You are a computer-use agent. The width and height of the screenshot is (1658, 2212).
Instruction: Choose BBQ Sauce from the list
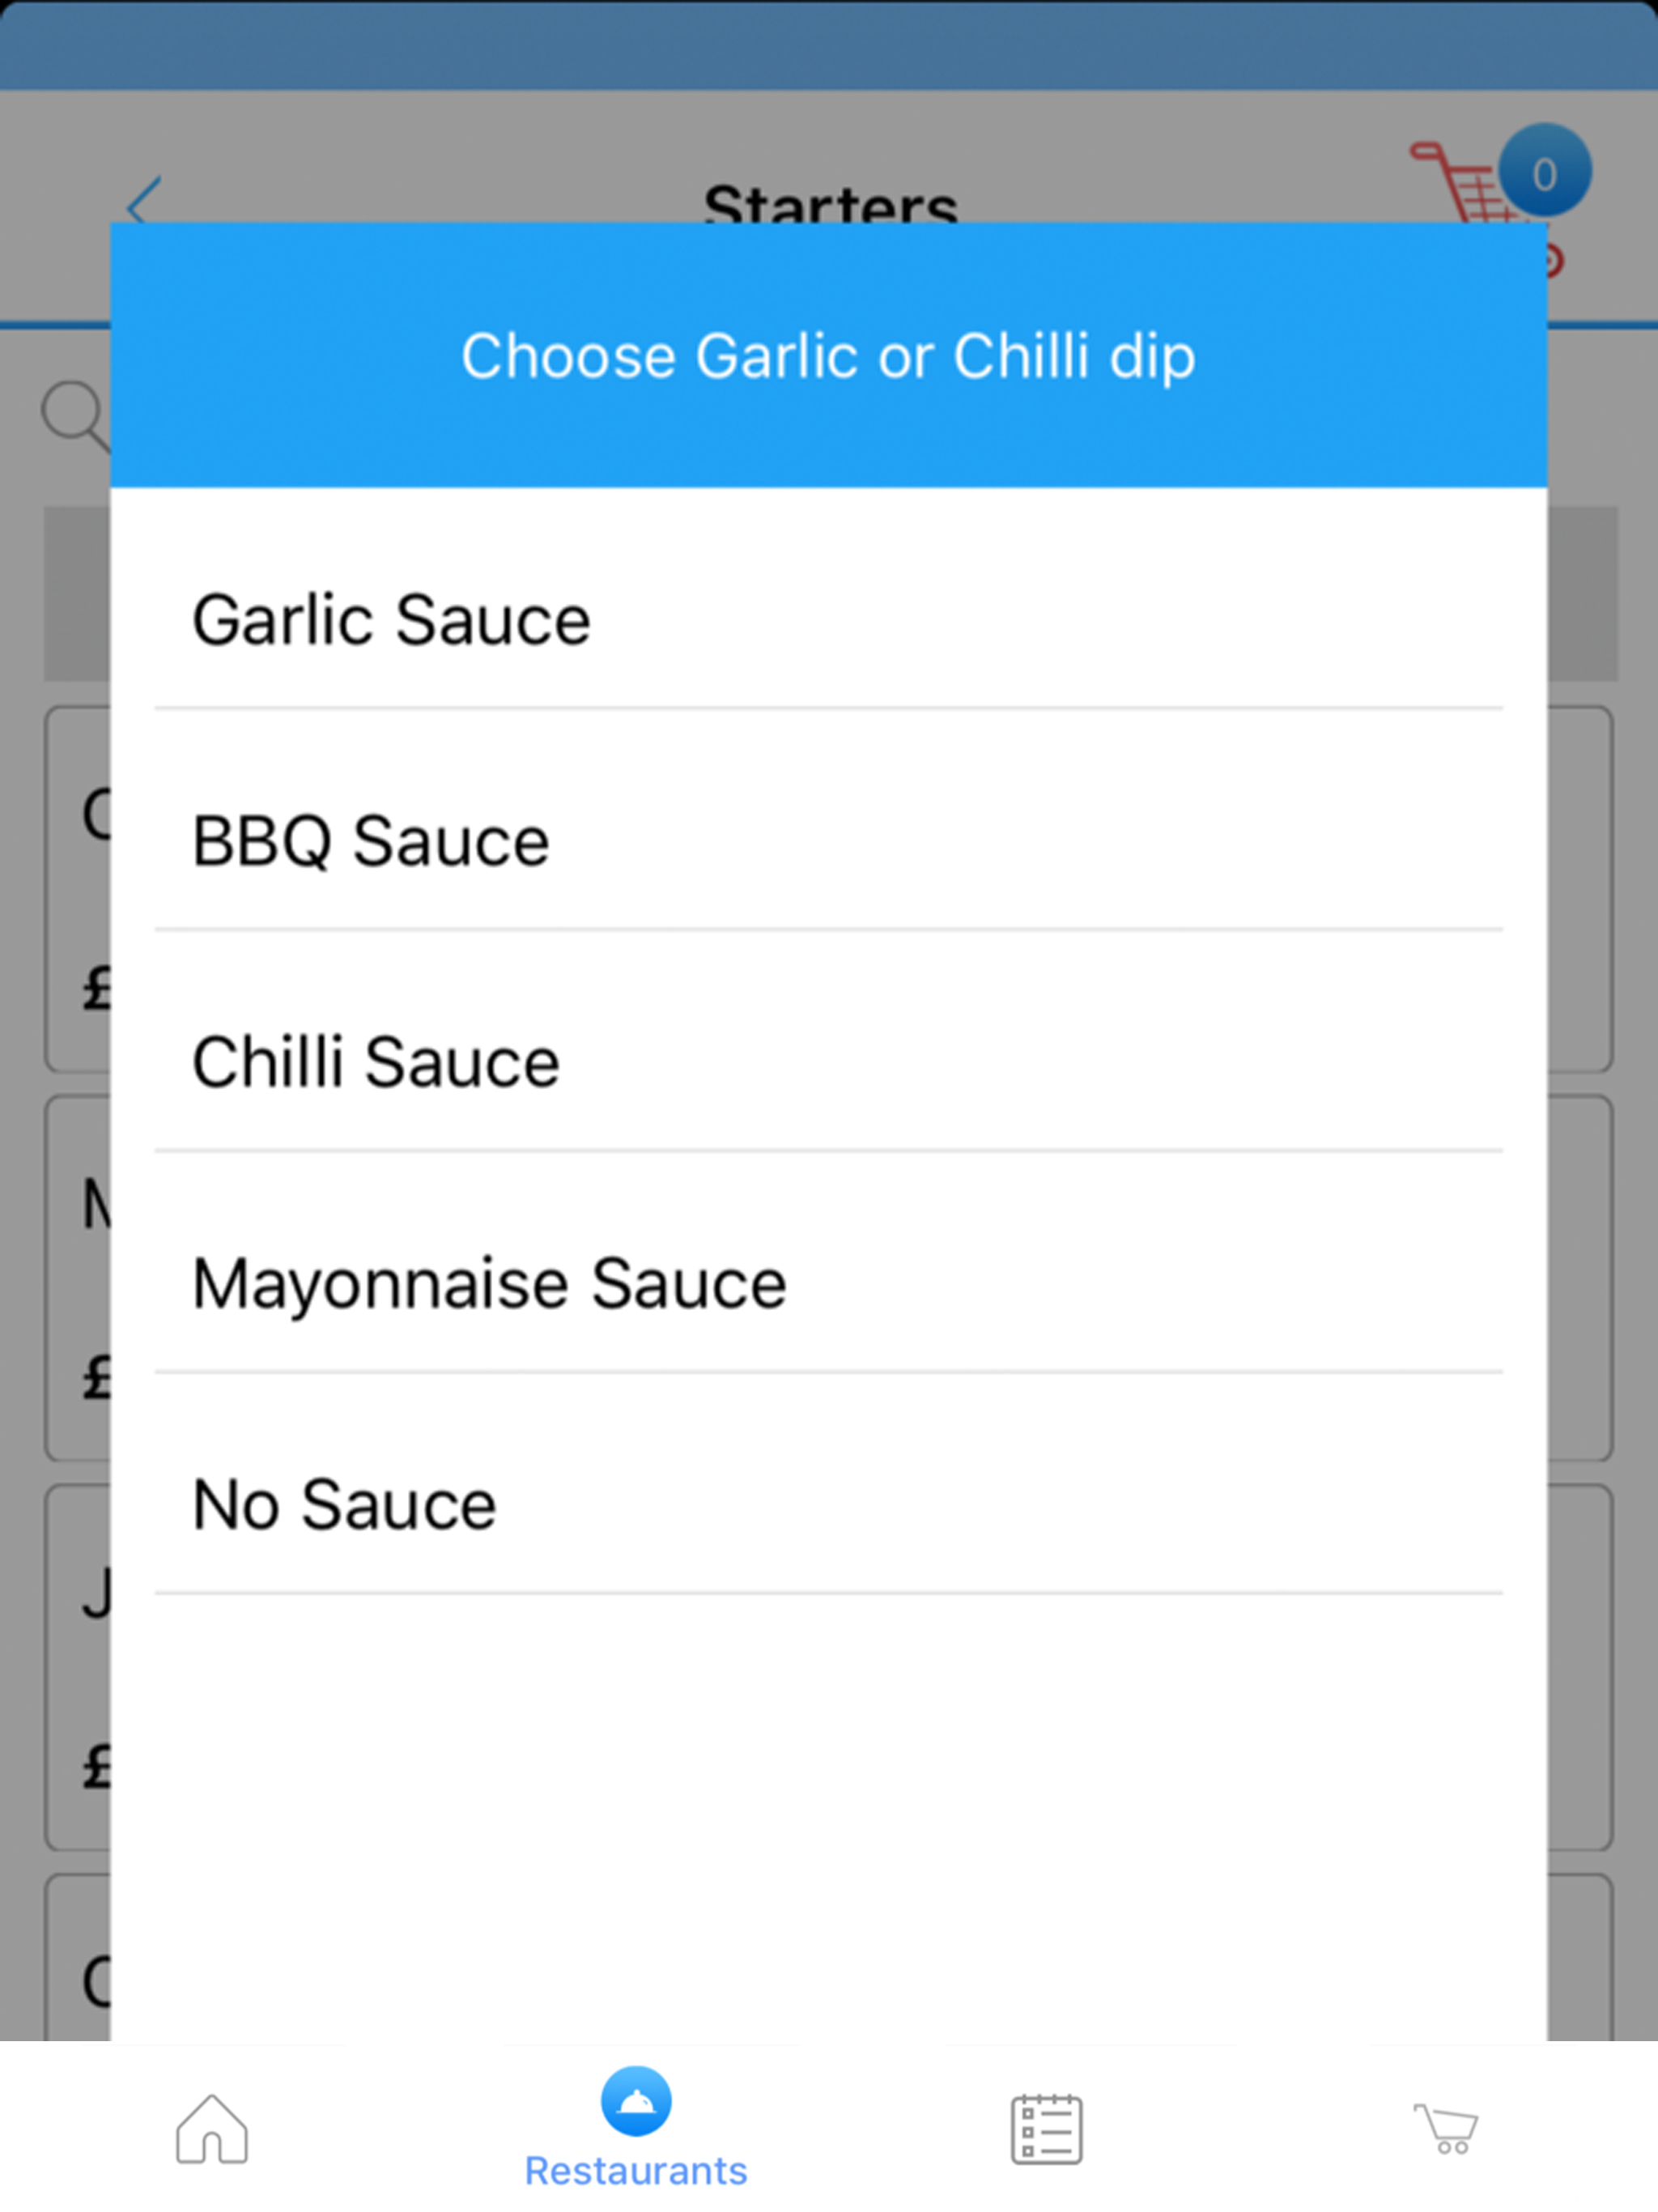pos(828,841)
